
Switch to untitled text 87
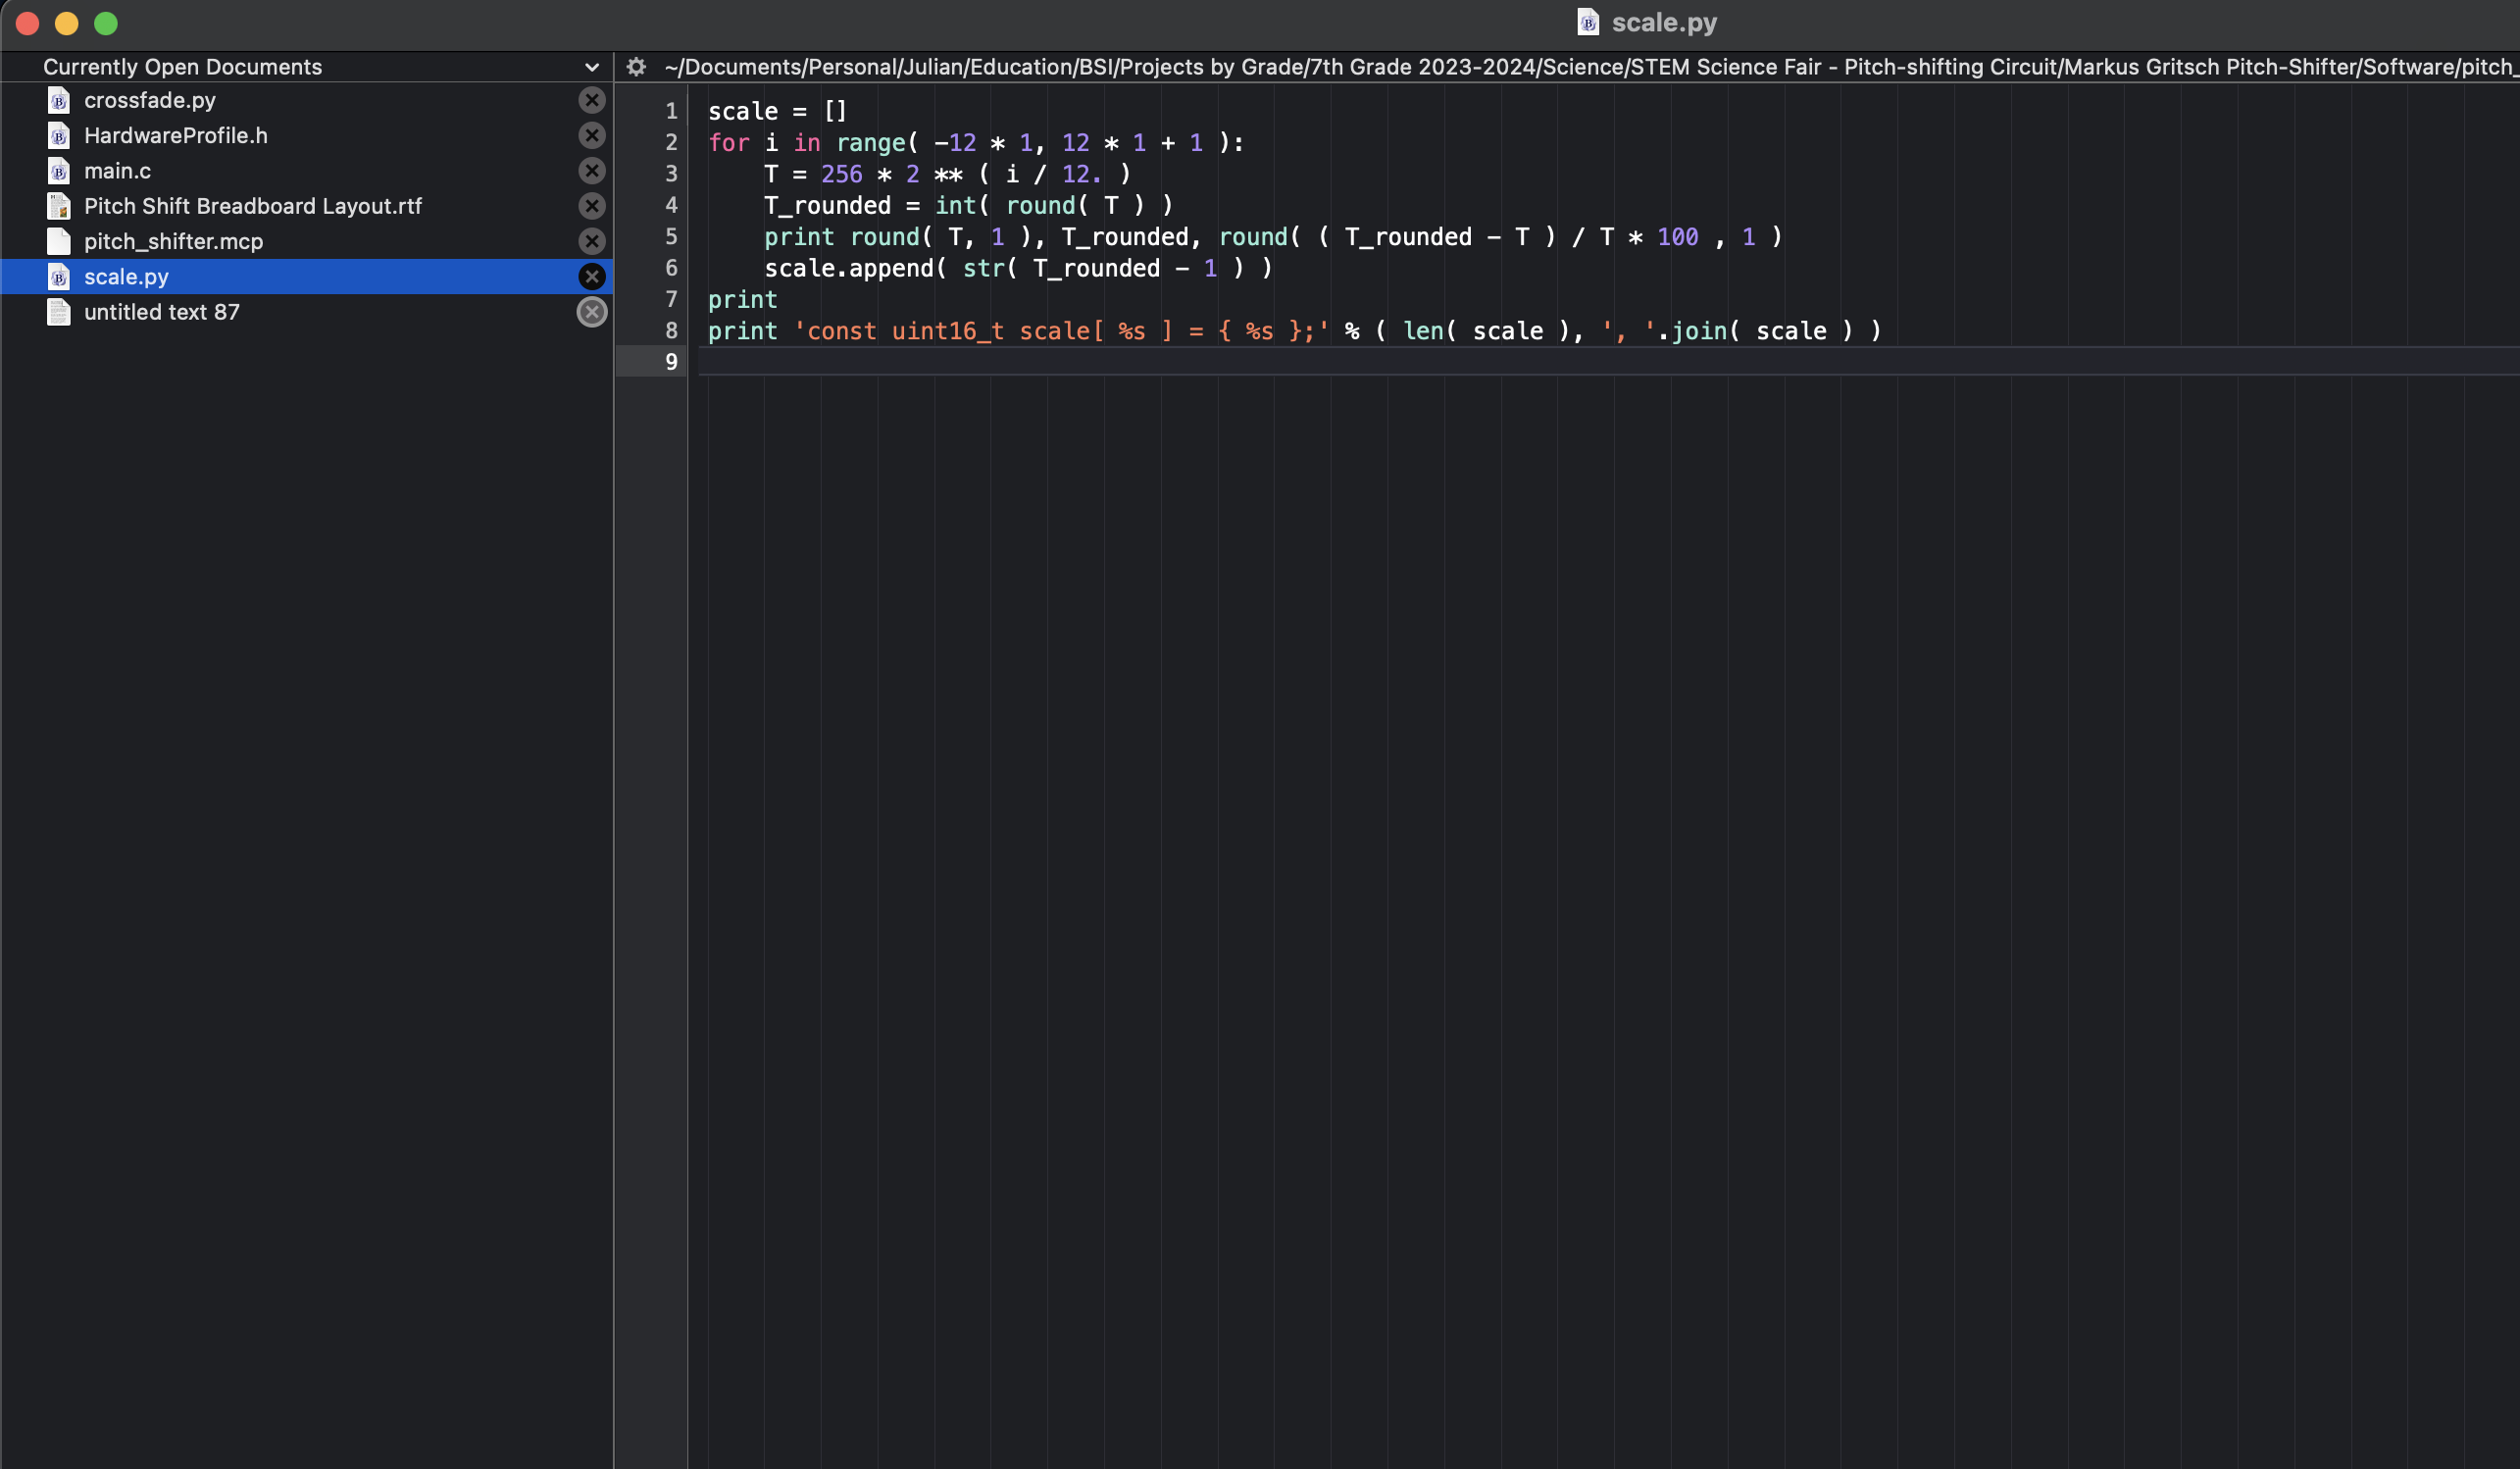pyautogui.click(x=162, y=312)
